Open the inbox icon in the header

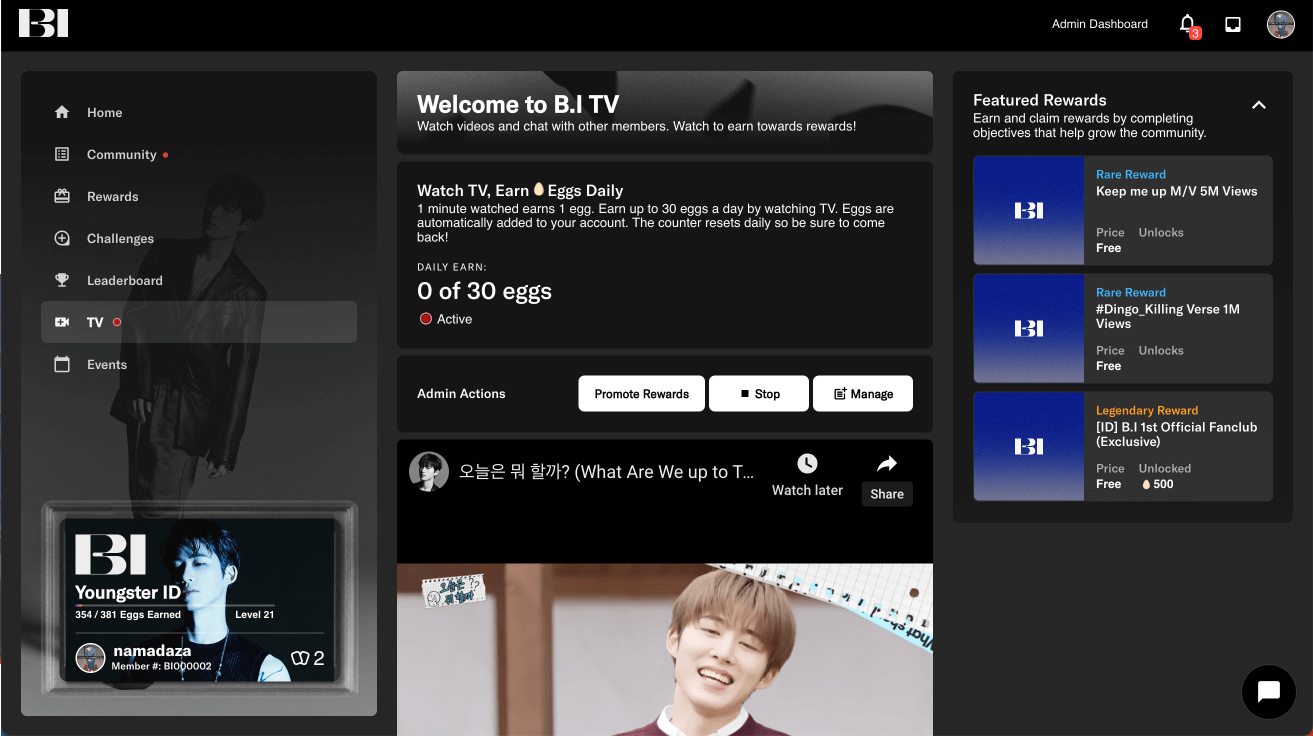click(1233, 24)
